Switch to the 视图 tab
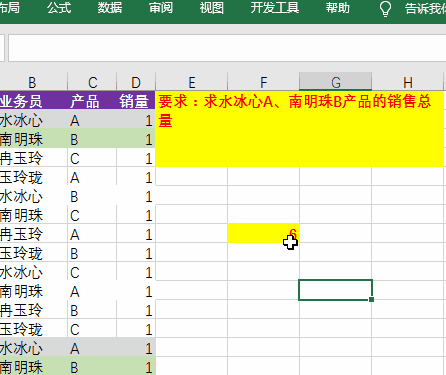The image size is (446, 375). tap(211, 8)
